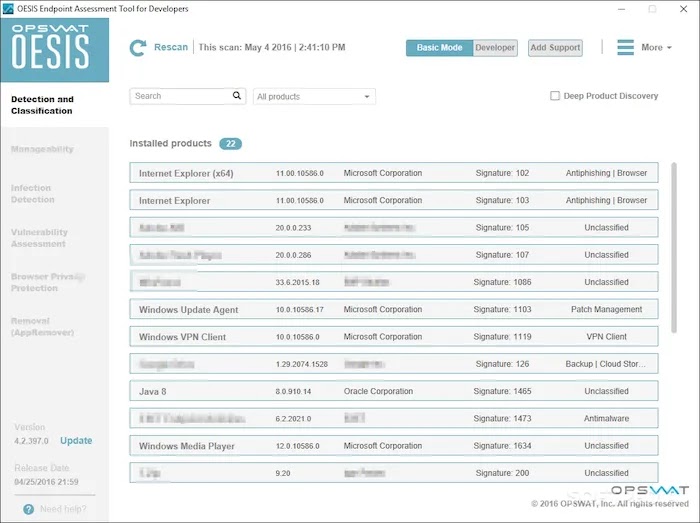Open the Infection Detection section
This screenshot has width=700, height=523.
pyautogui.click(x=33, y=194)
